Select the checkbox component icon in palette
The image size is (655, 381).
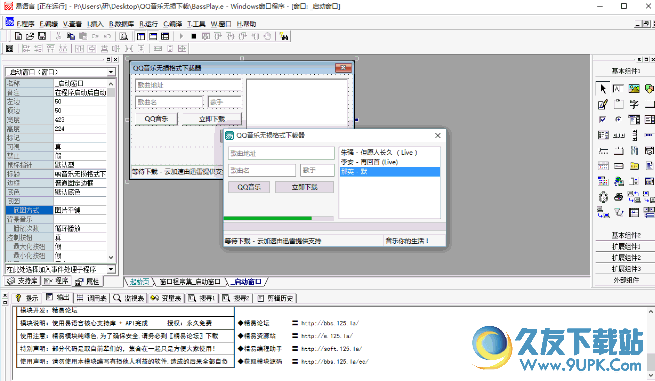602,119
